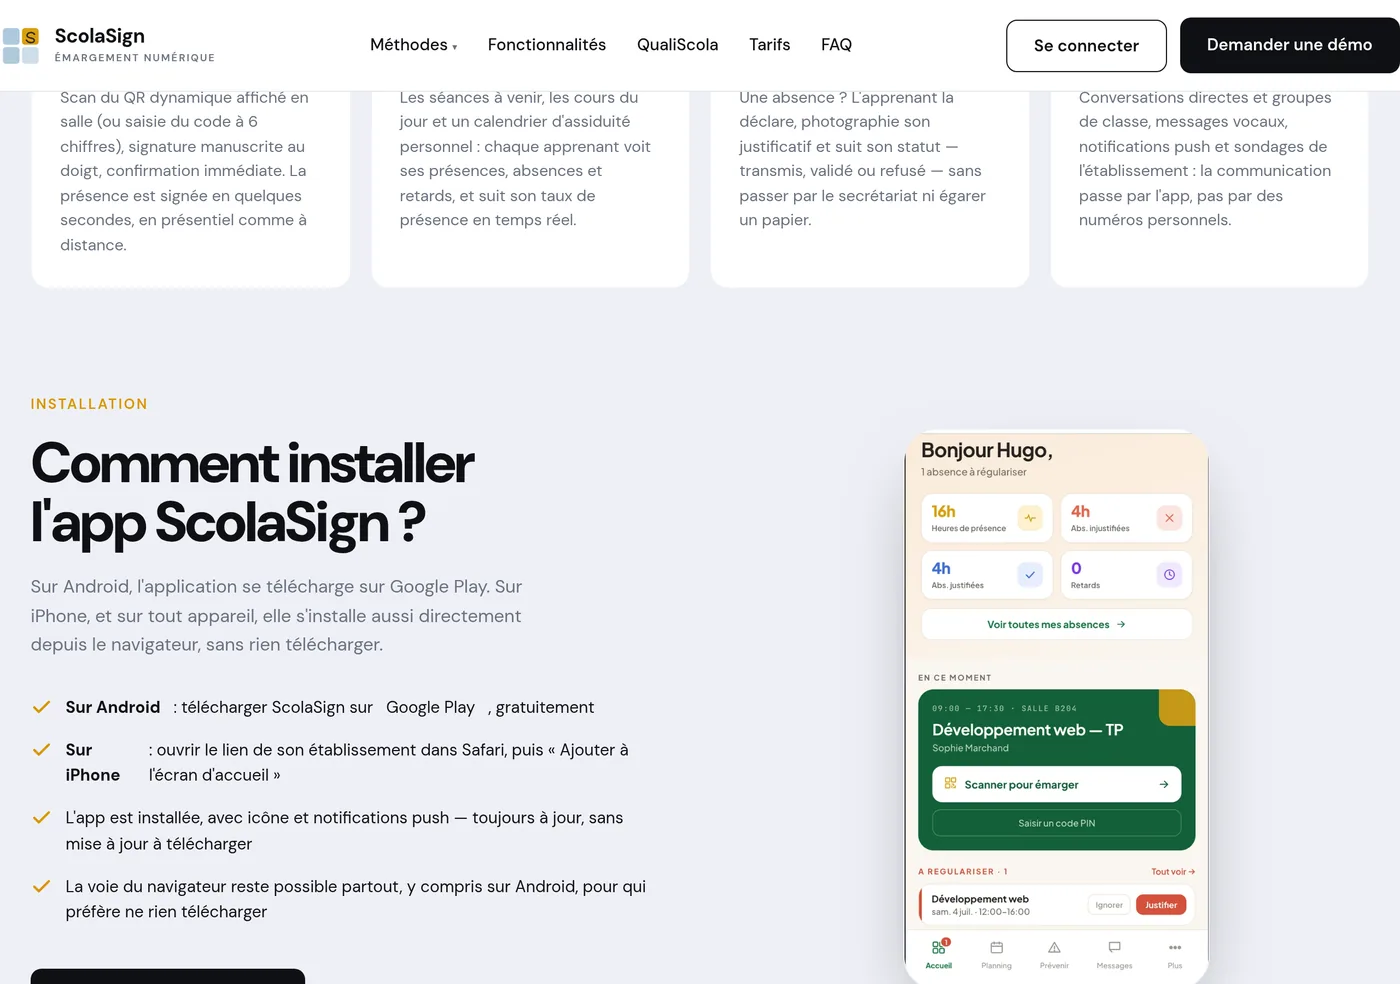Click the A REGULARISER · 1 label
Viewport: 1400px width, 984px height.
[x=963, y=872]
